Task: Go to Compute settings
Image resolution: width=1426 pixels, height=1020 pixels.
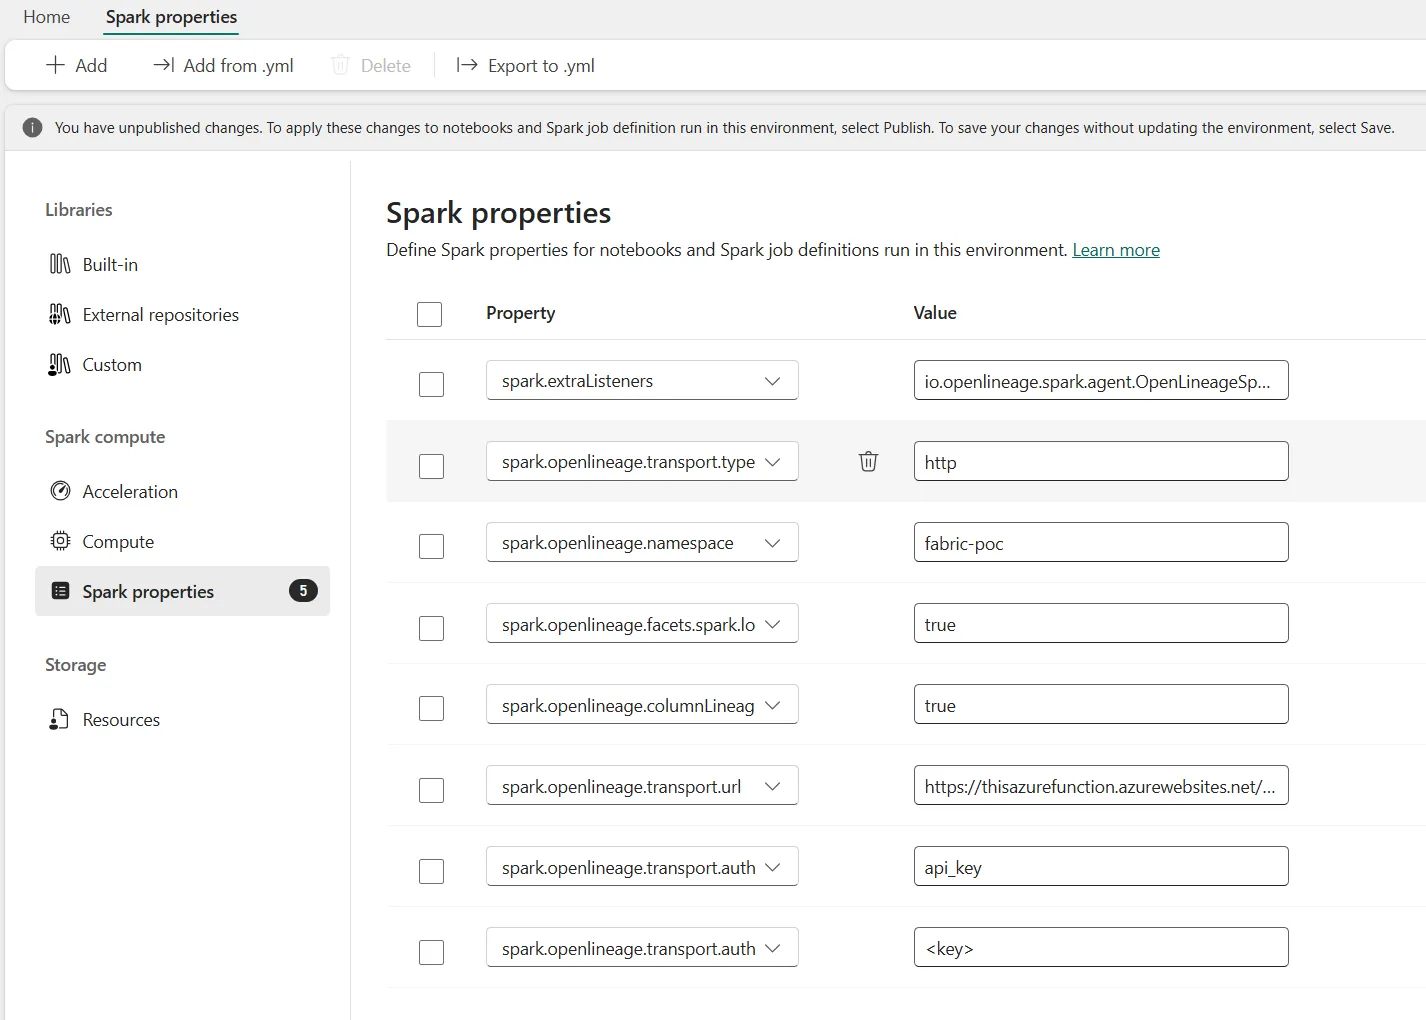Action: coord(118,541)
